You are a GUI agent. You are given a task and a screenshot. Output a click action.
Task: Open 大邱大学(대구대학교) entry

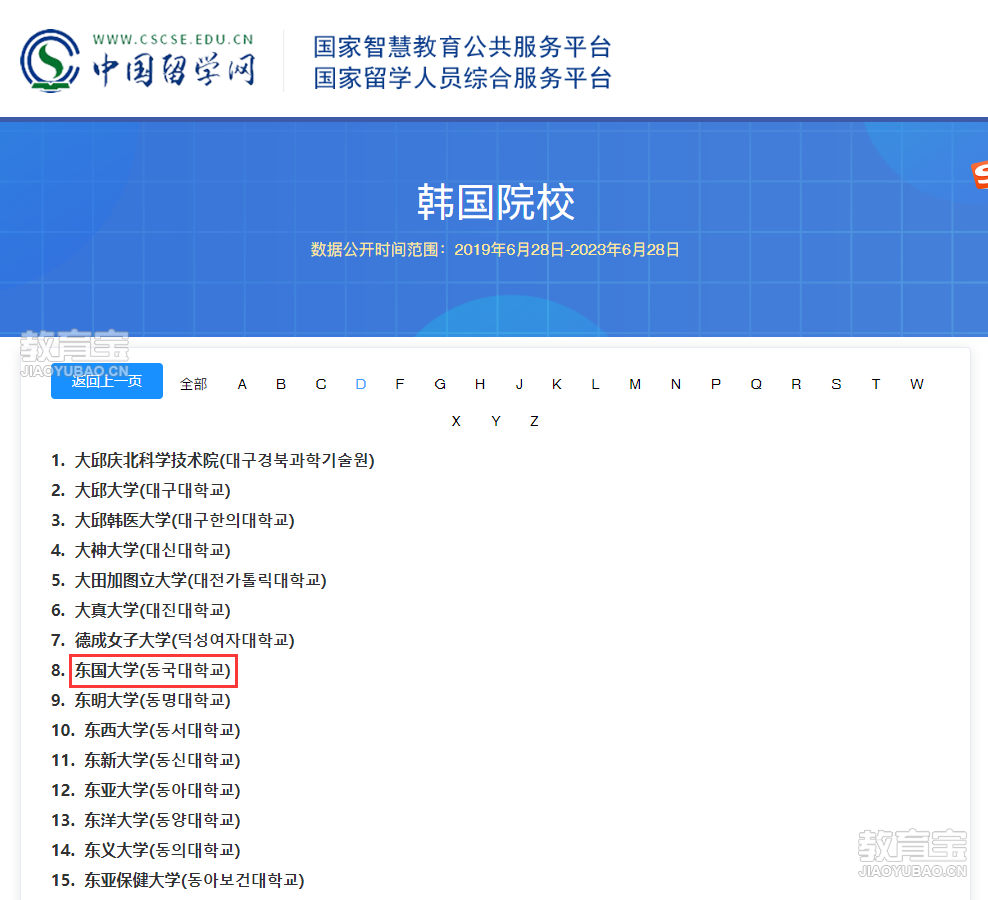click(152, 490)
